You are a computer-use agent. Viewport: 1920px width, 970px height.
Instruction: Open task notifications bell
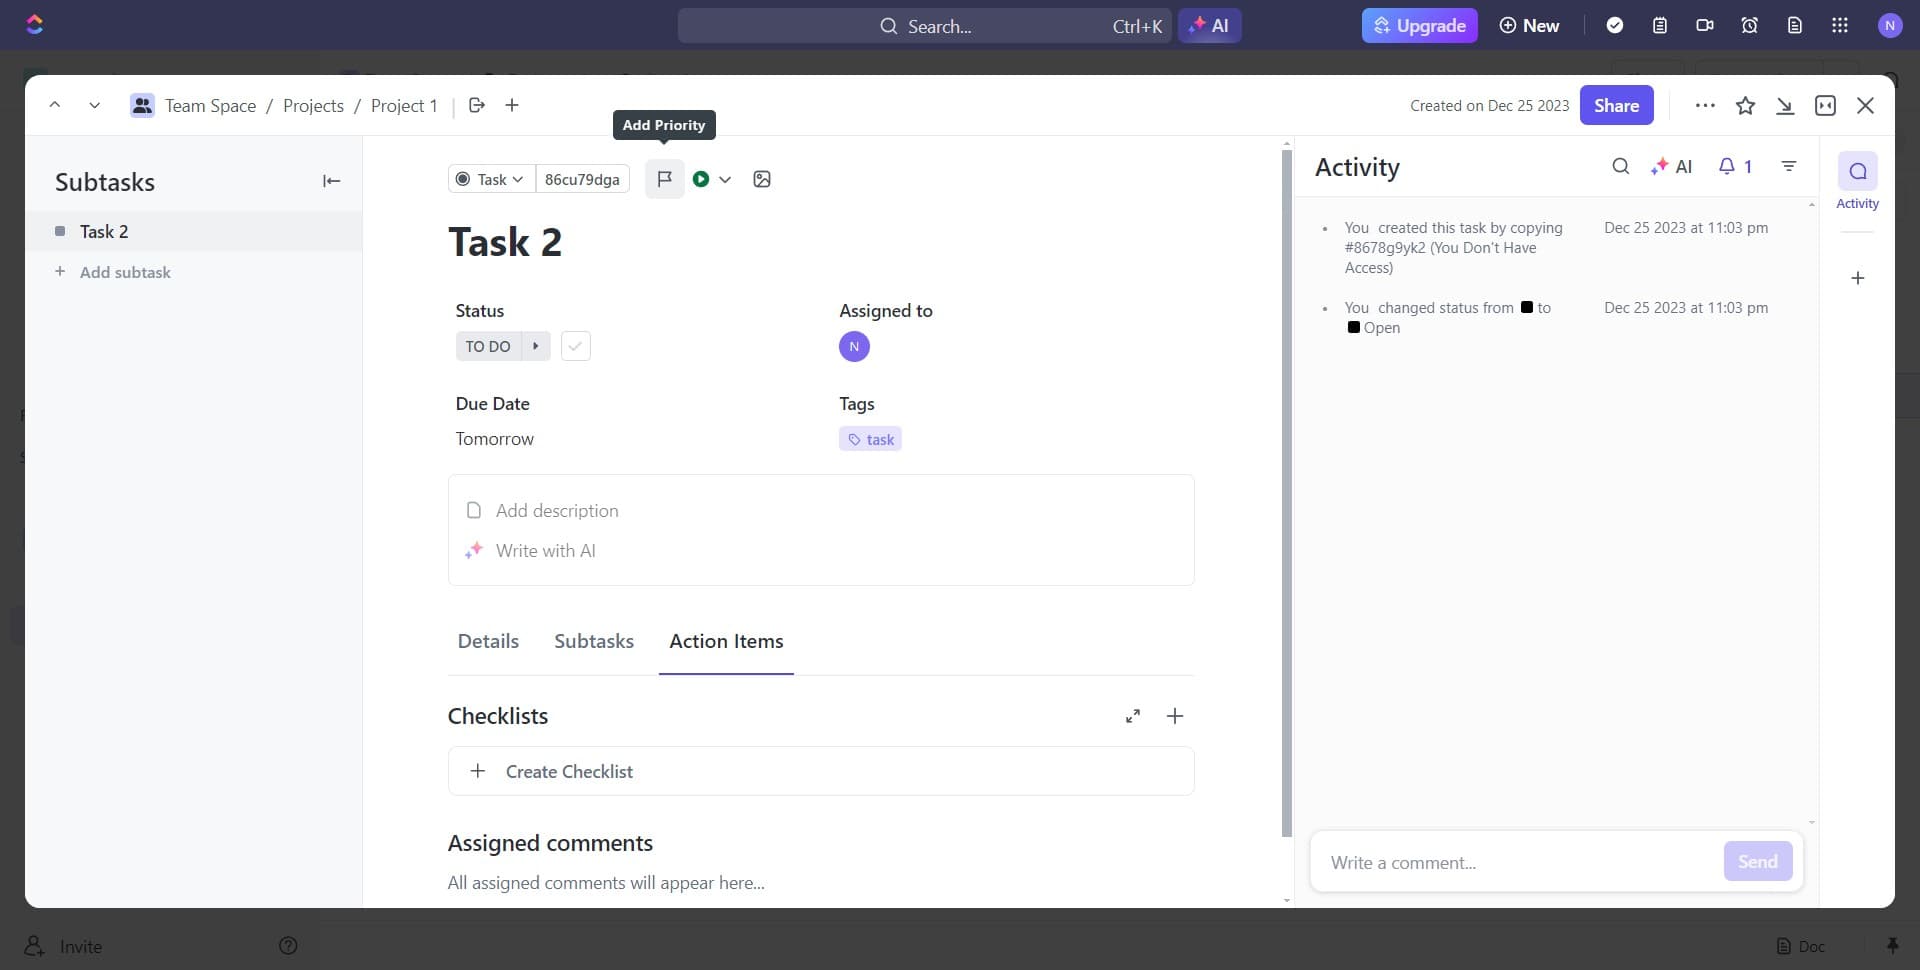[x=1734, y=167]
